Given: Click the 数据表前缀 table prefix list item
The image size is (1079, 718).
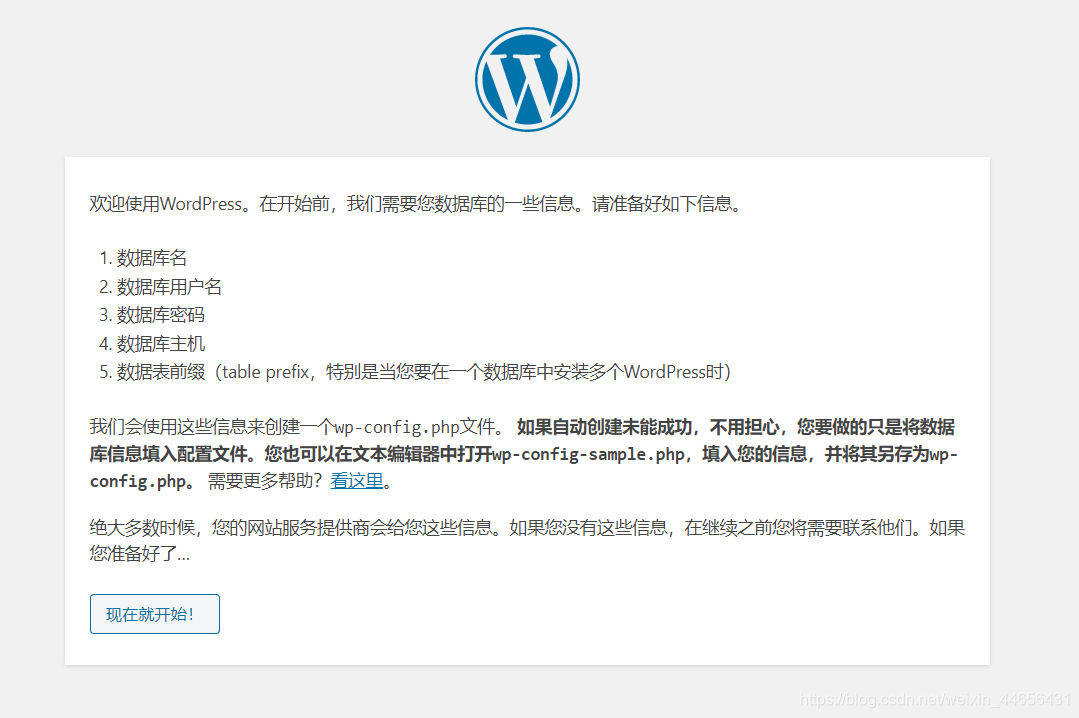Looking at the screenshot, I should pyautogui.click(x=423, y=372).
